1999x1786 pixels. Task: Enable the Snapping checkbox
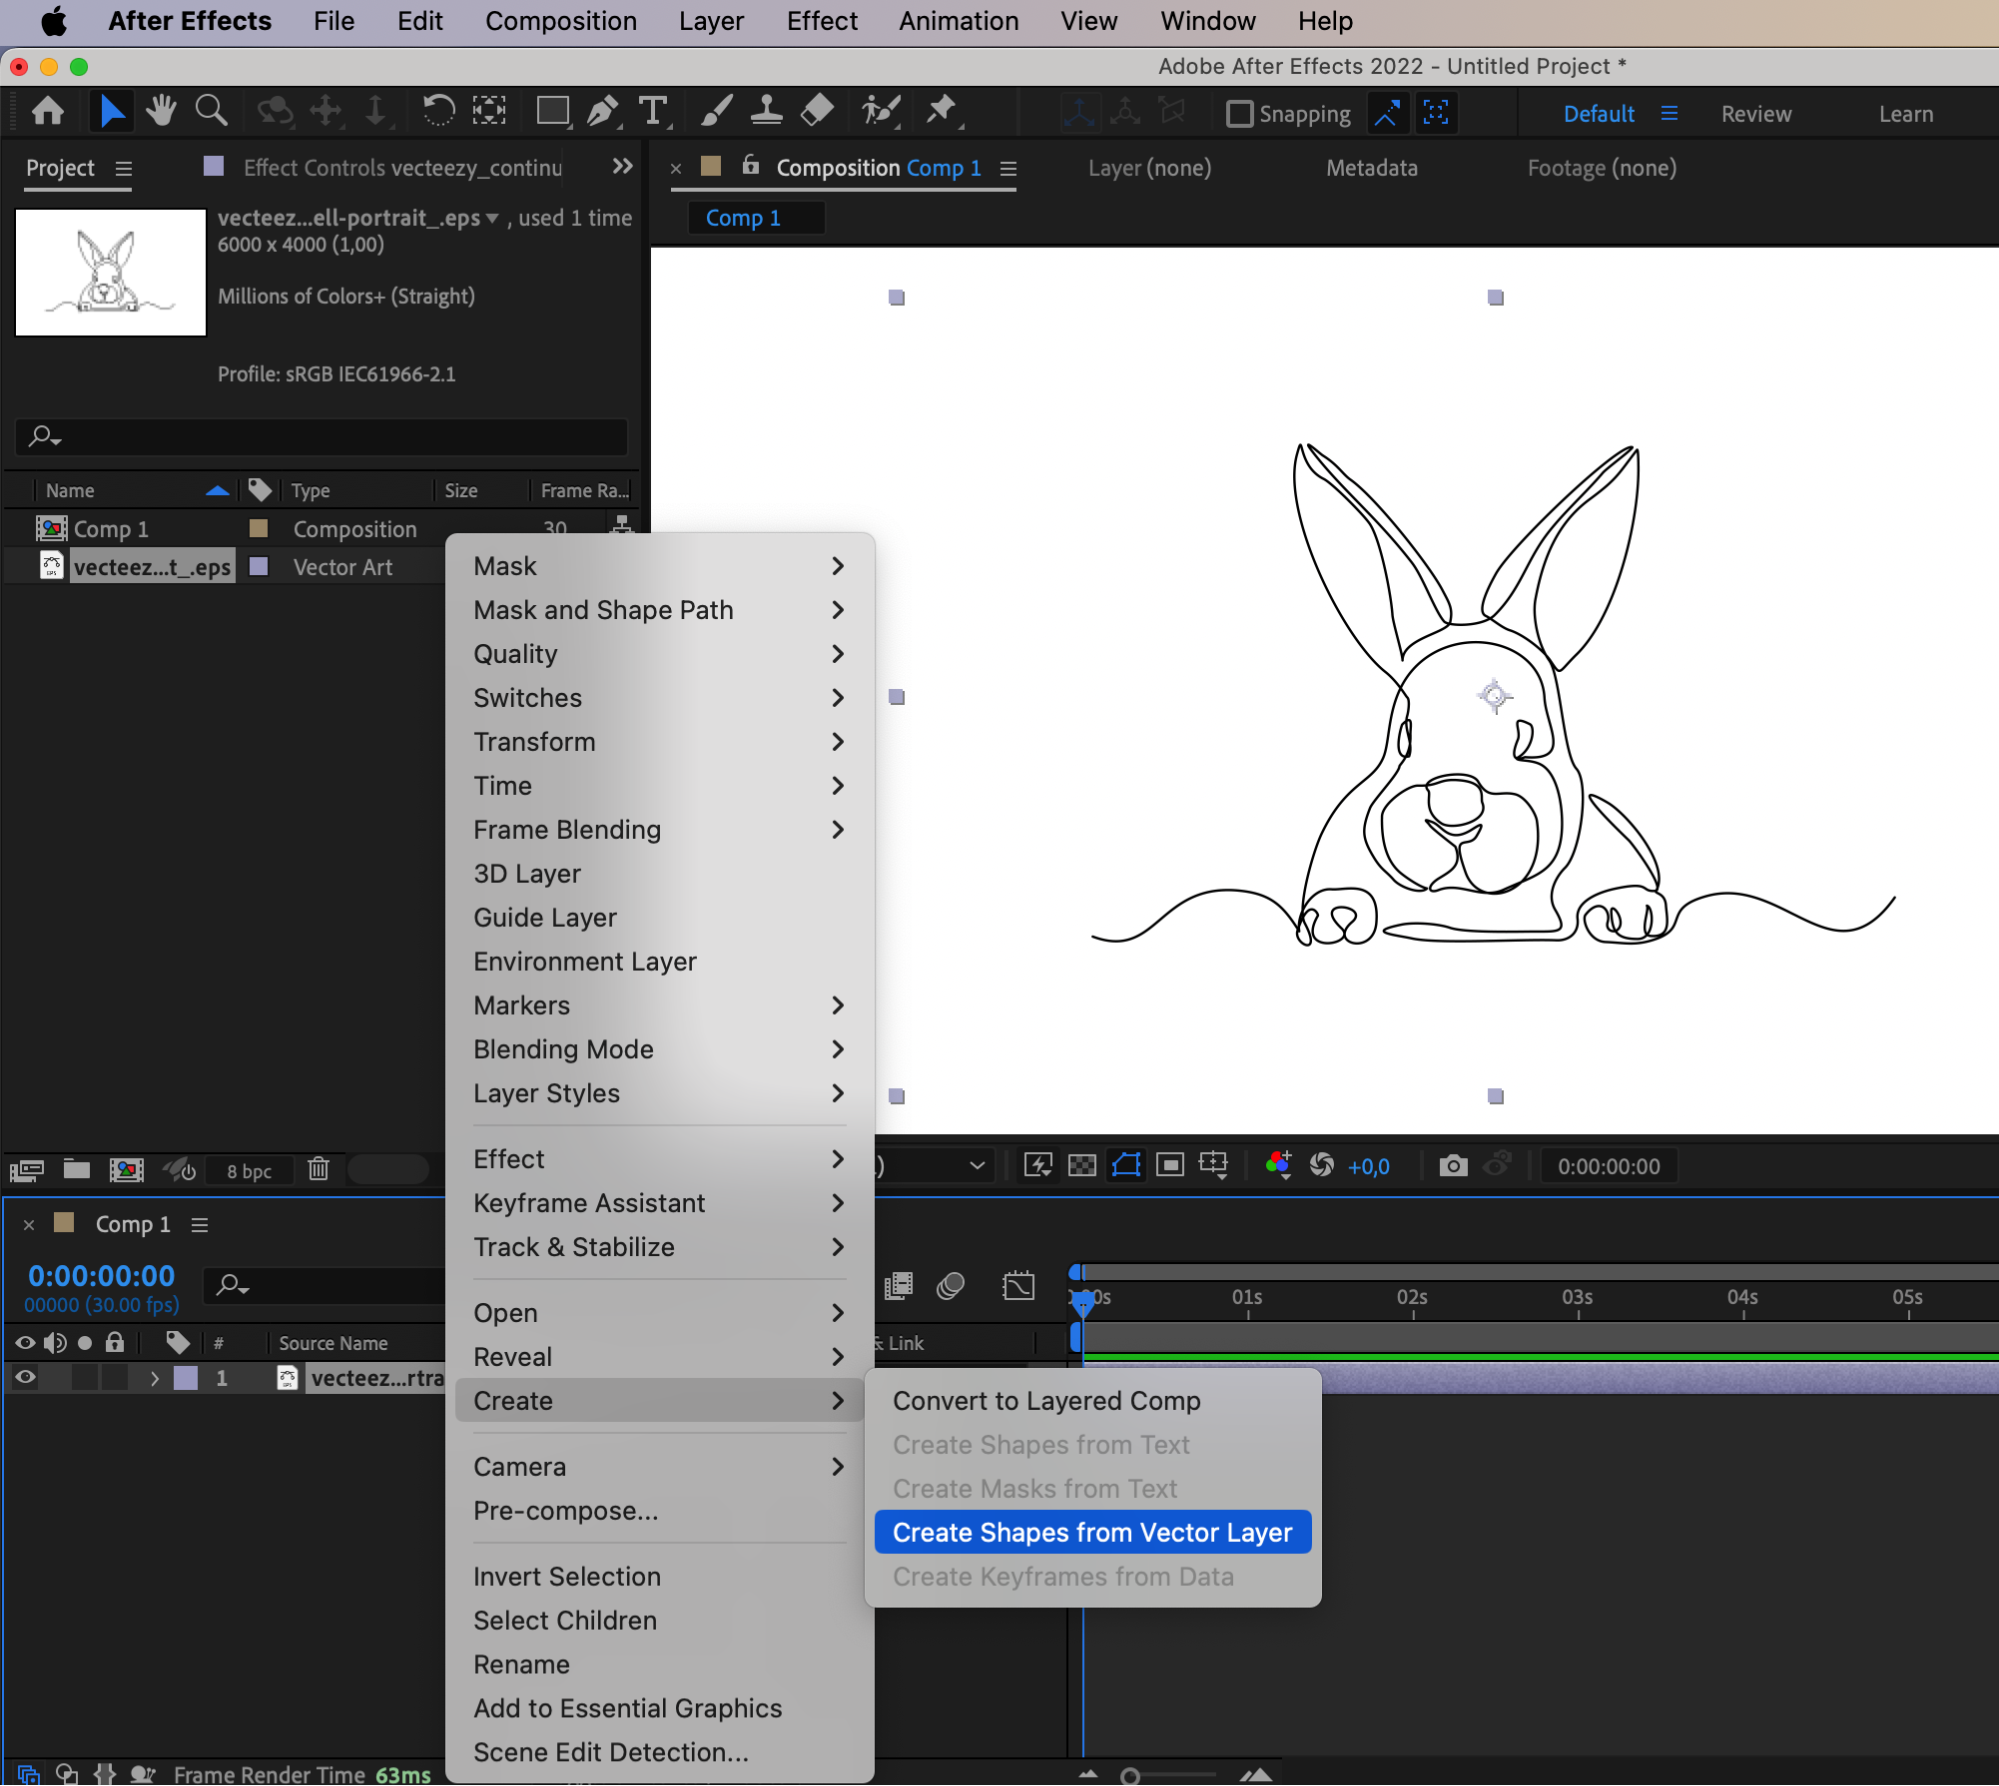pyautogui.click(x=1239, y=114)
